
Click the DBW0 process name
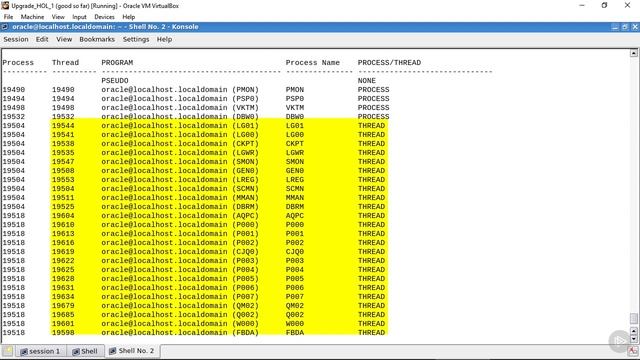coord(295,116)
